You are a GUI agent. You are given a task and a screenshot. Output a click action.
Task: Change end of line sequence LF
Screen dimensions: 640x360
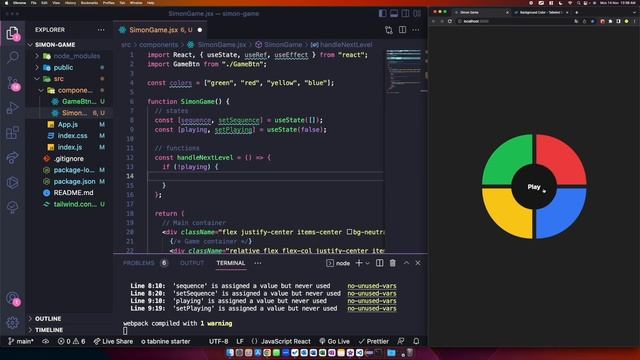tap(240, 341)
